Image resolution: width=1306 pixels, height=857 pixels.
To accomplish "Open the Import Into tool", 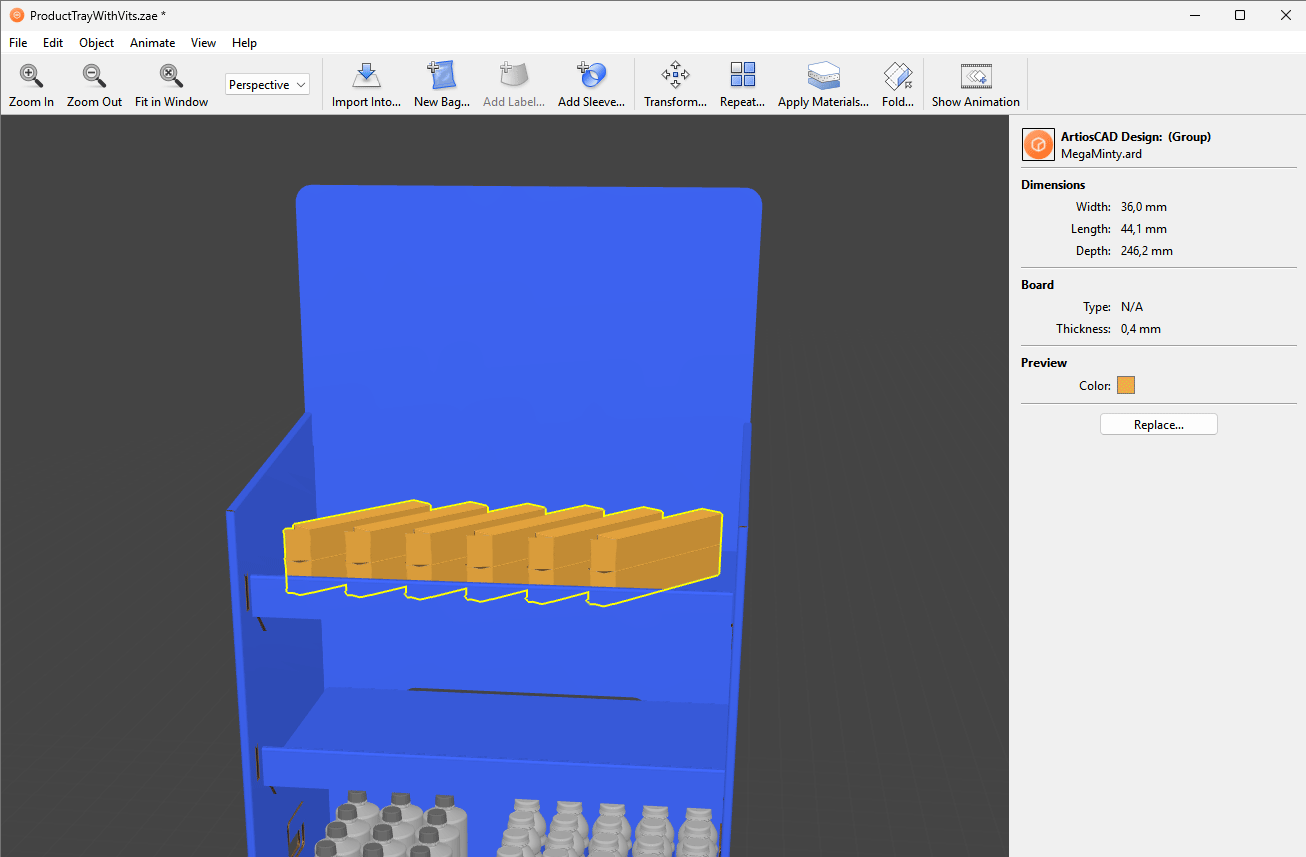I will coord(366,76).
